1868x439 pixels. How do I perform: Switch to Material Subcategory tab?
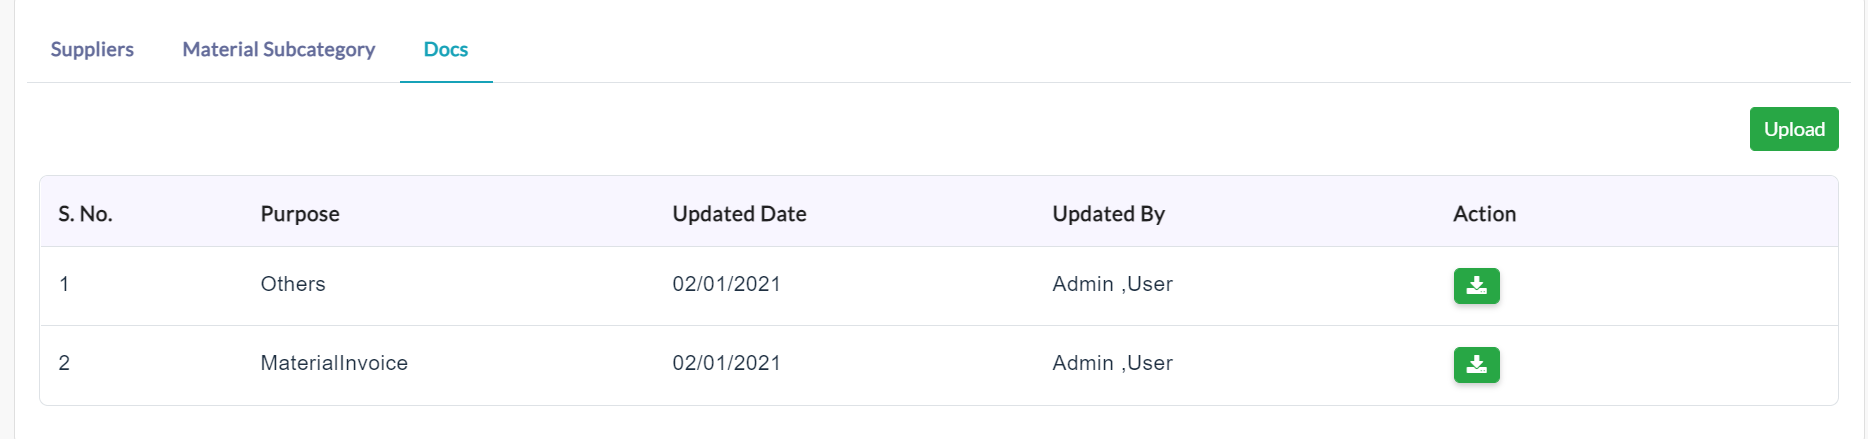pos(279,49)
